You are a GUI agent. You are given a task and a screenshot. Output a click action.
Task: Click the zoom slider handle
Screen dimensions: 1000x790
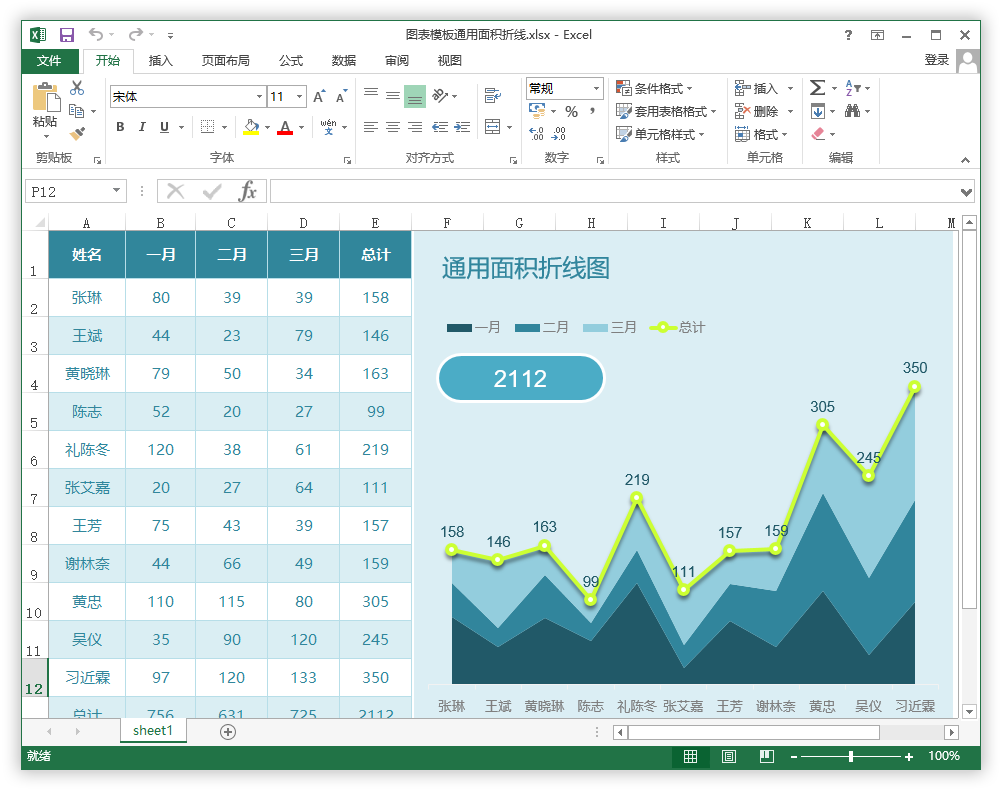click(851, 756)
